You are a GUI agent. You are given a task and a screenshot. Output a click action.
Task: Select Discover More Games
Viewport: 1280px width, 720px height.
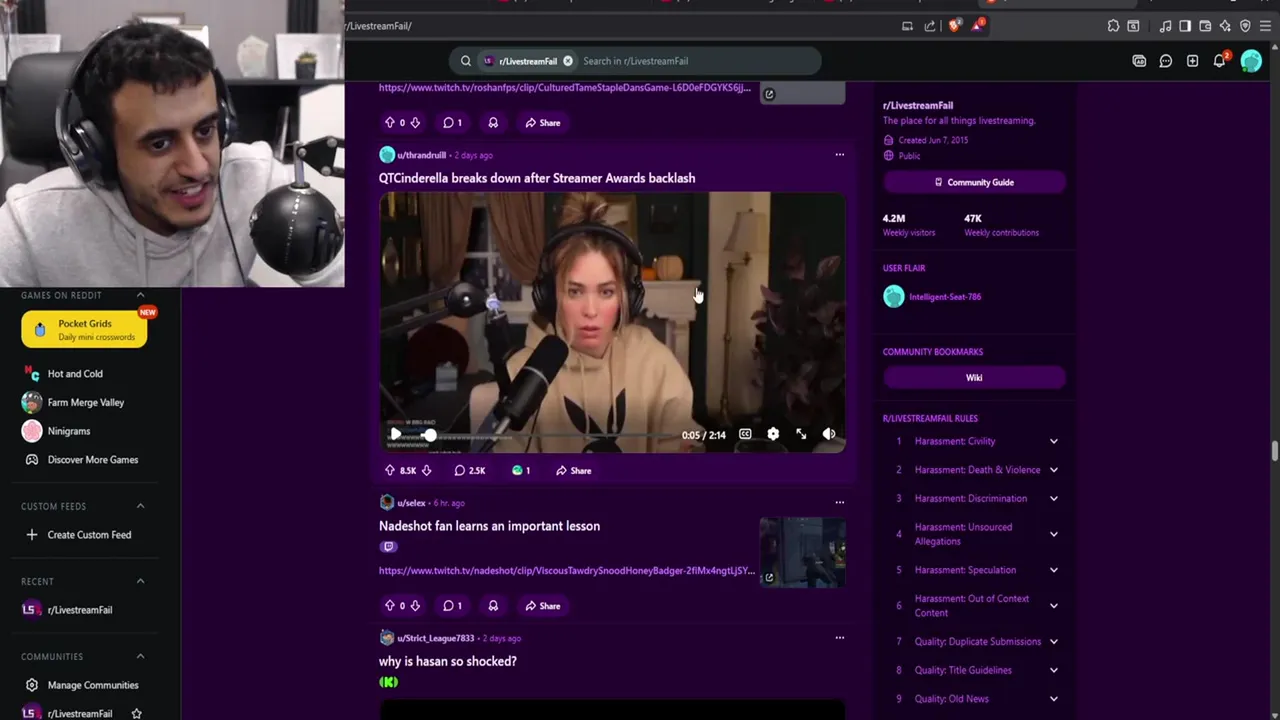click(93, 460)
